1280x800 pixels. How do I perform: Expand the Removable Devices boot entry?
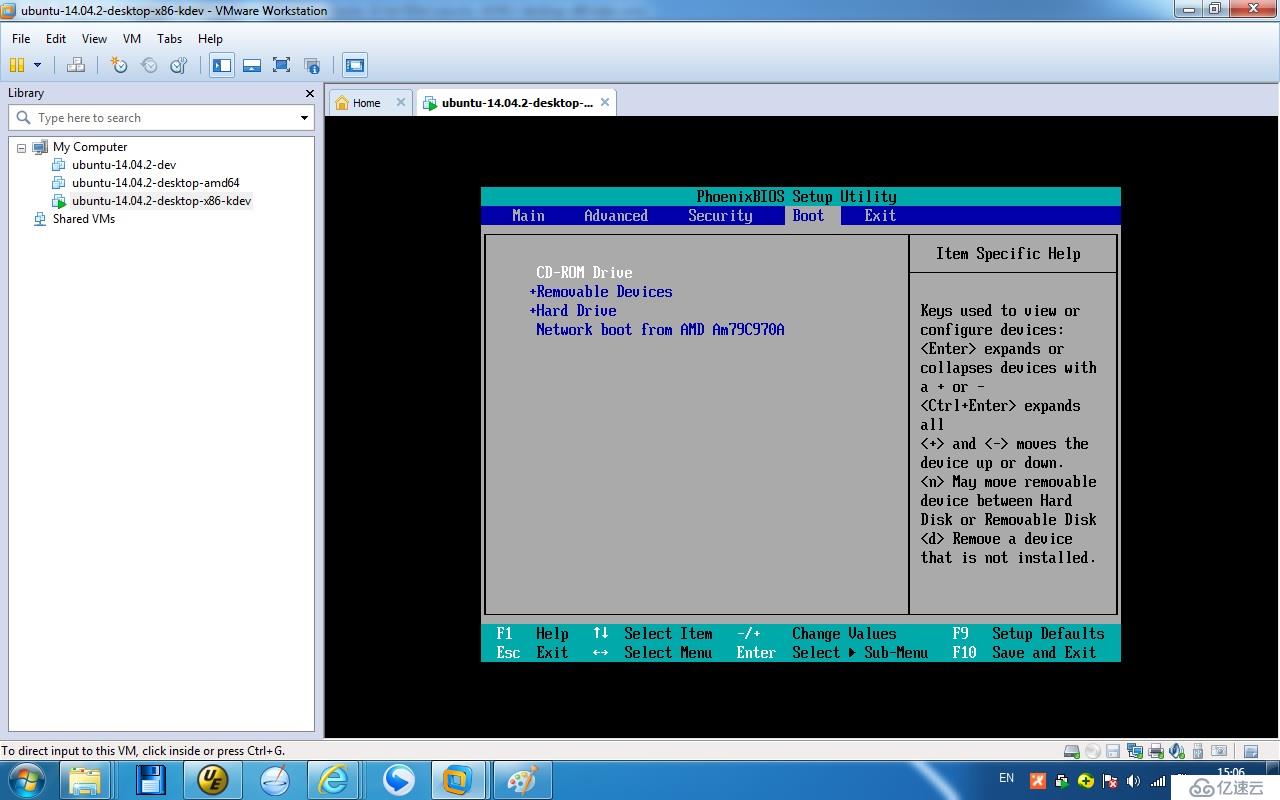(601, 292)
